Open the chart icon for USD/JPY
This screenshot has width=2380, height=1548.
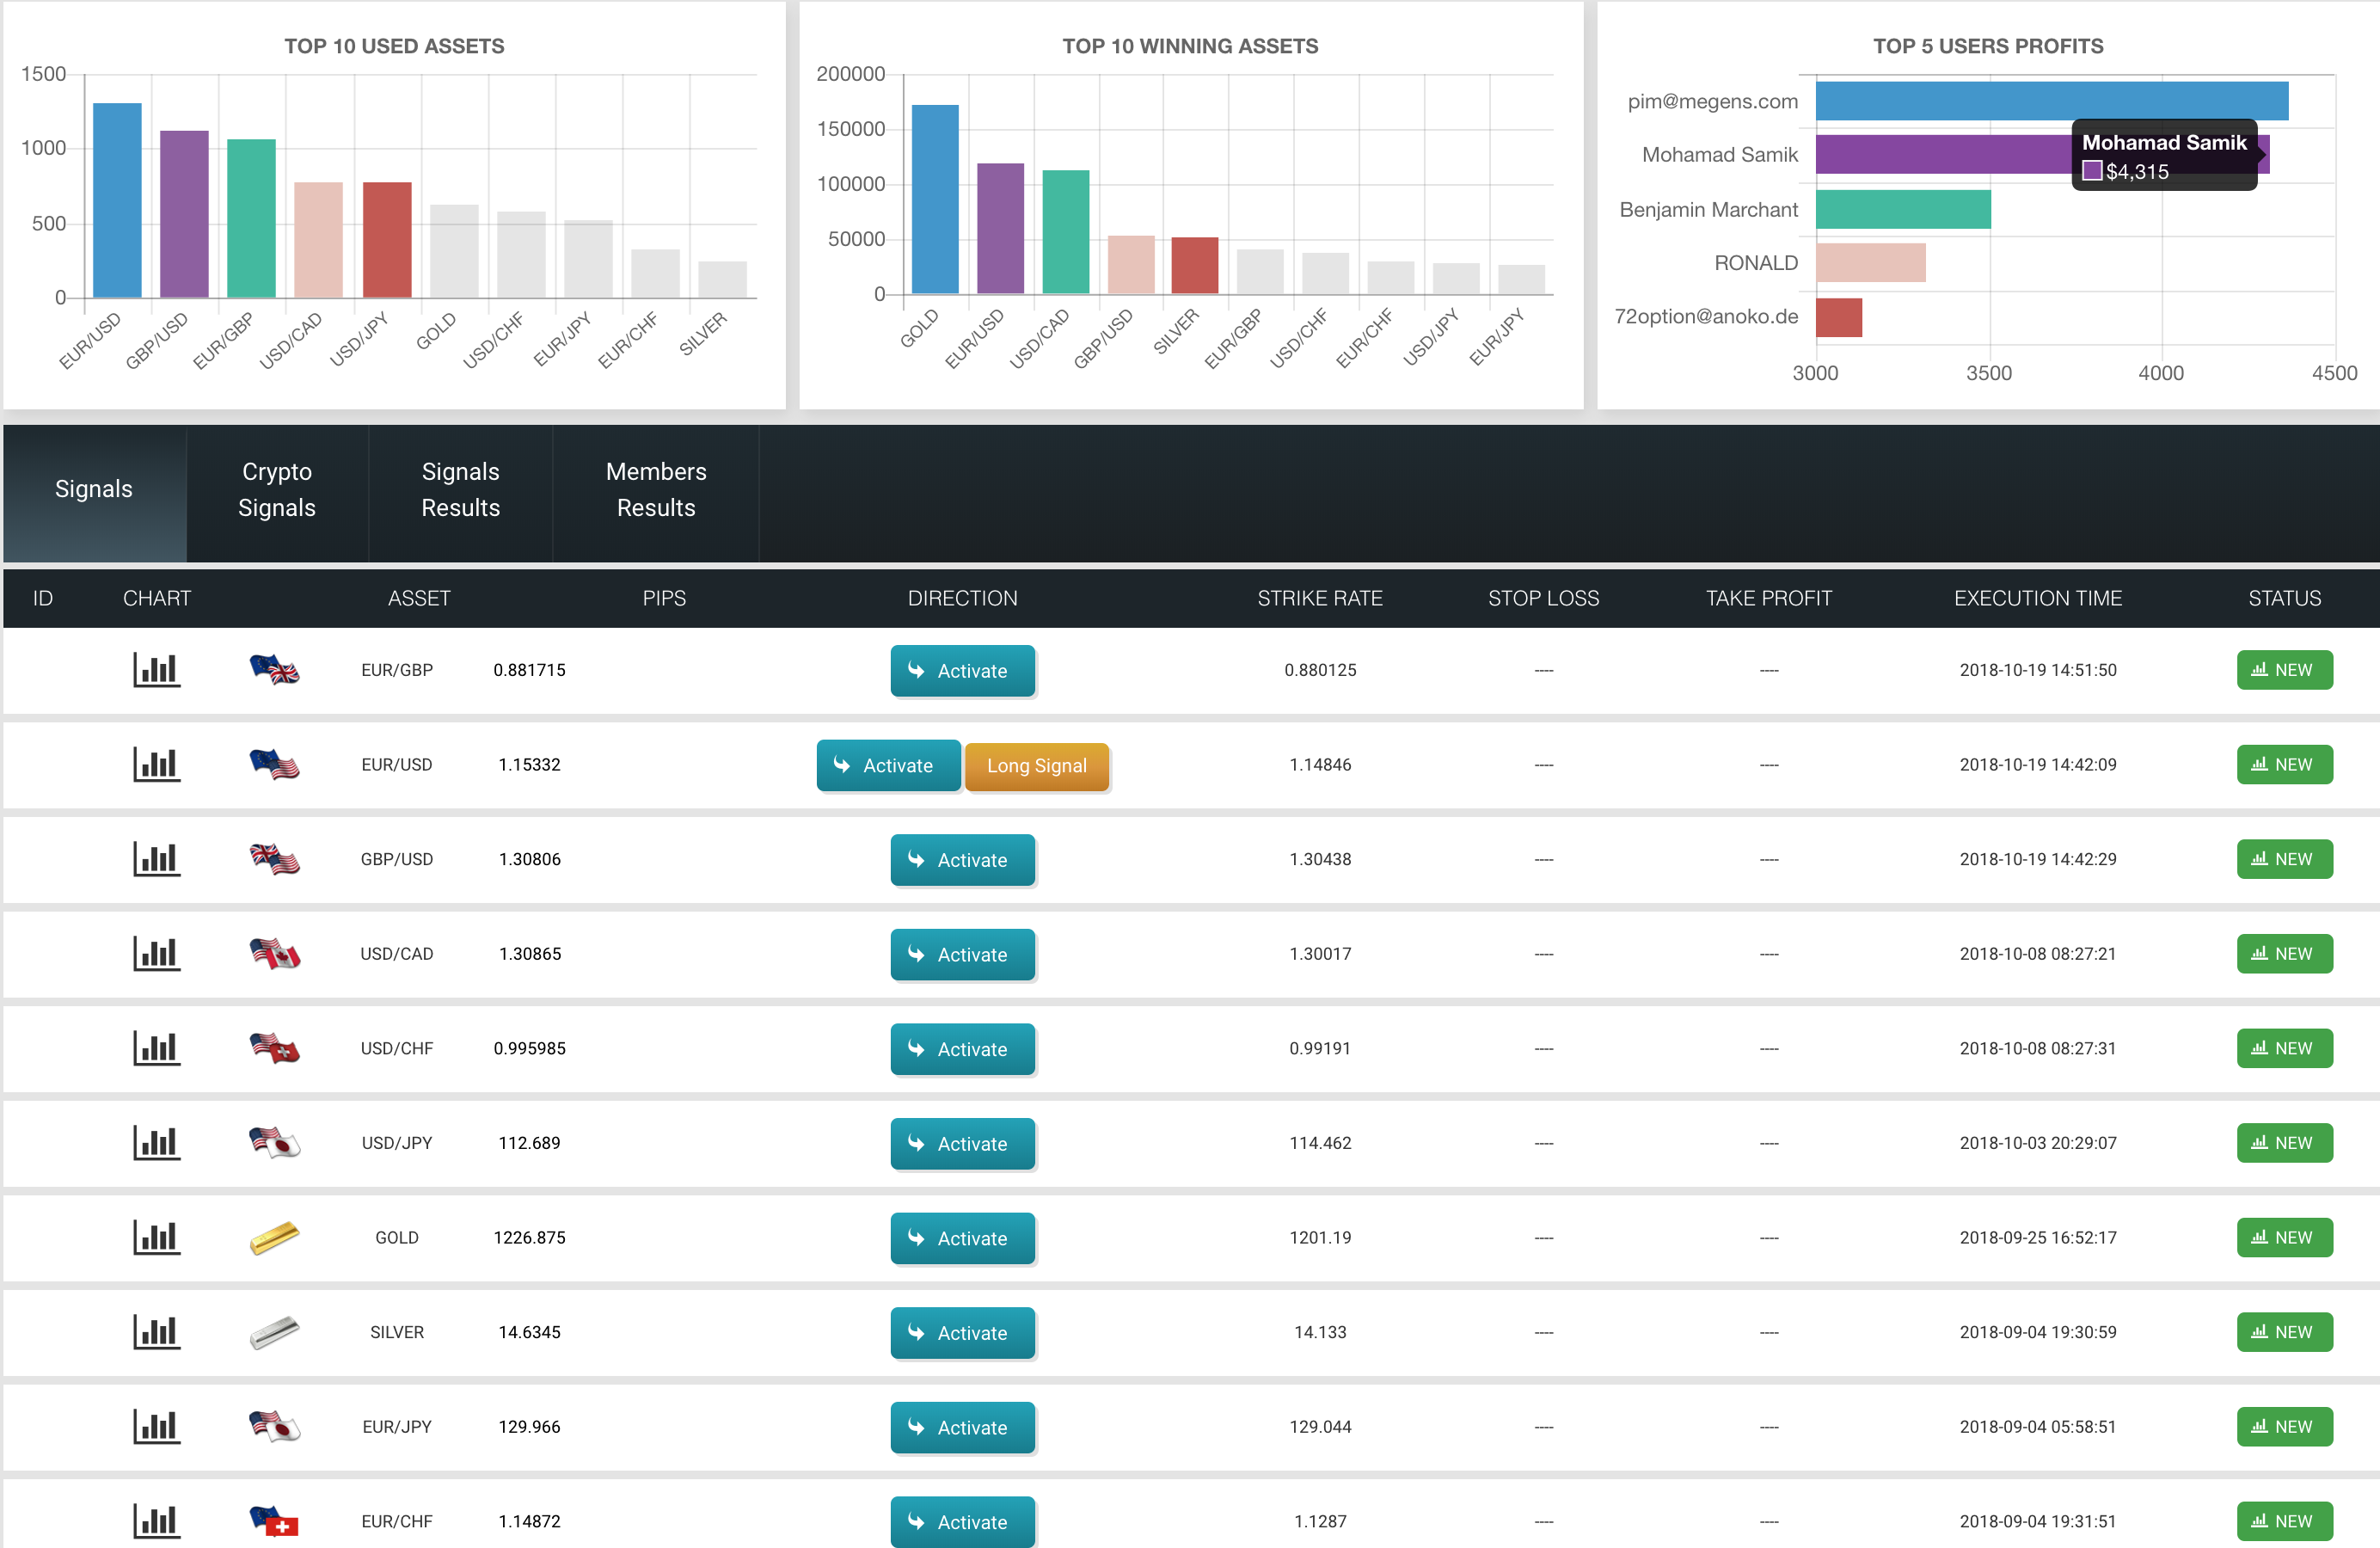(156, 1143)
